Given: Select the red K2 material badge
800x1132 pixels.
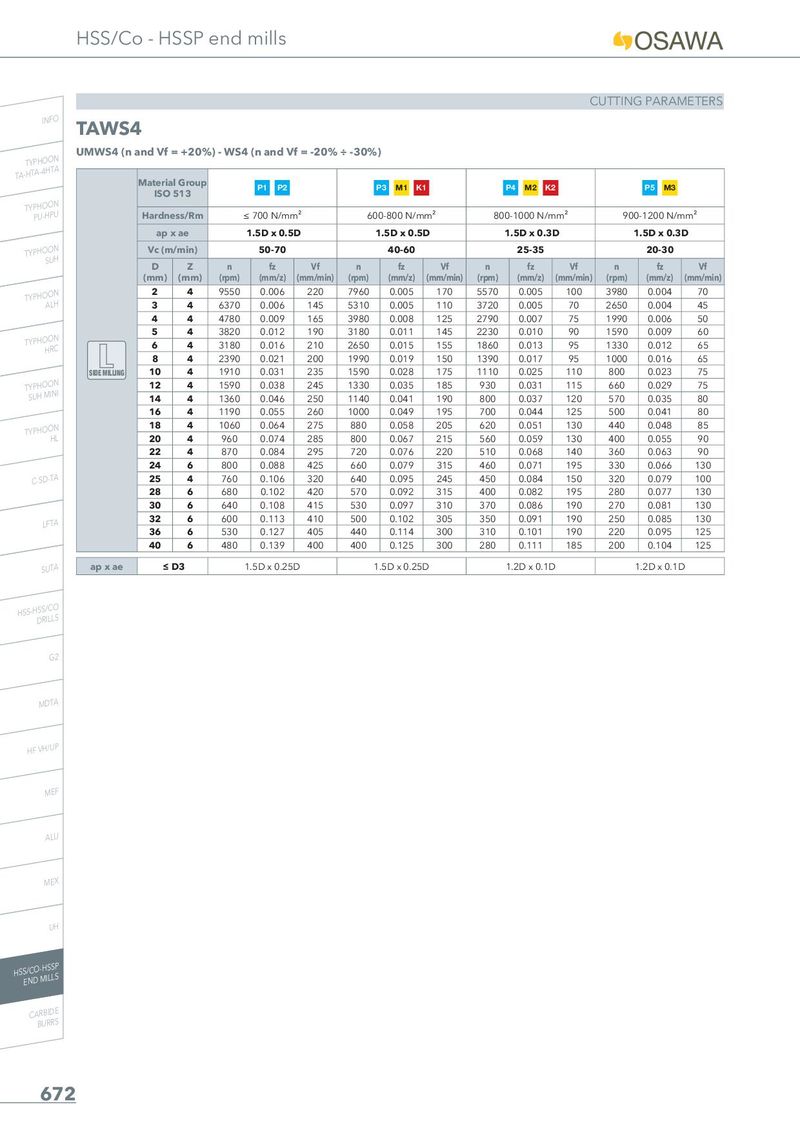Looking at the screenshot, I should point(550,188).
